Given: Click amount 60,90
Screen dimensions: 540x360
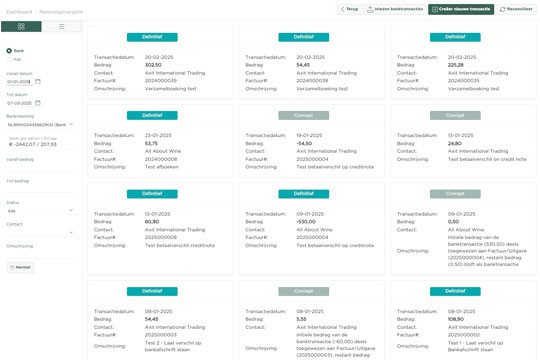Looking at the screenshot, I should (x=152, y=222).
